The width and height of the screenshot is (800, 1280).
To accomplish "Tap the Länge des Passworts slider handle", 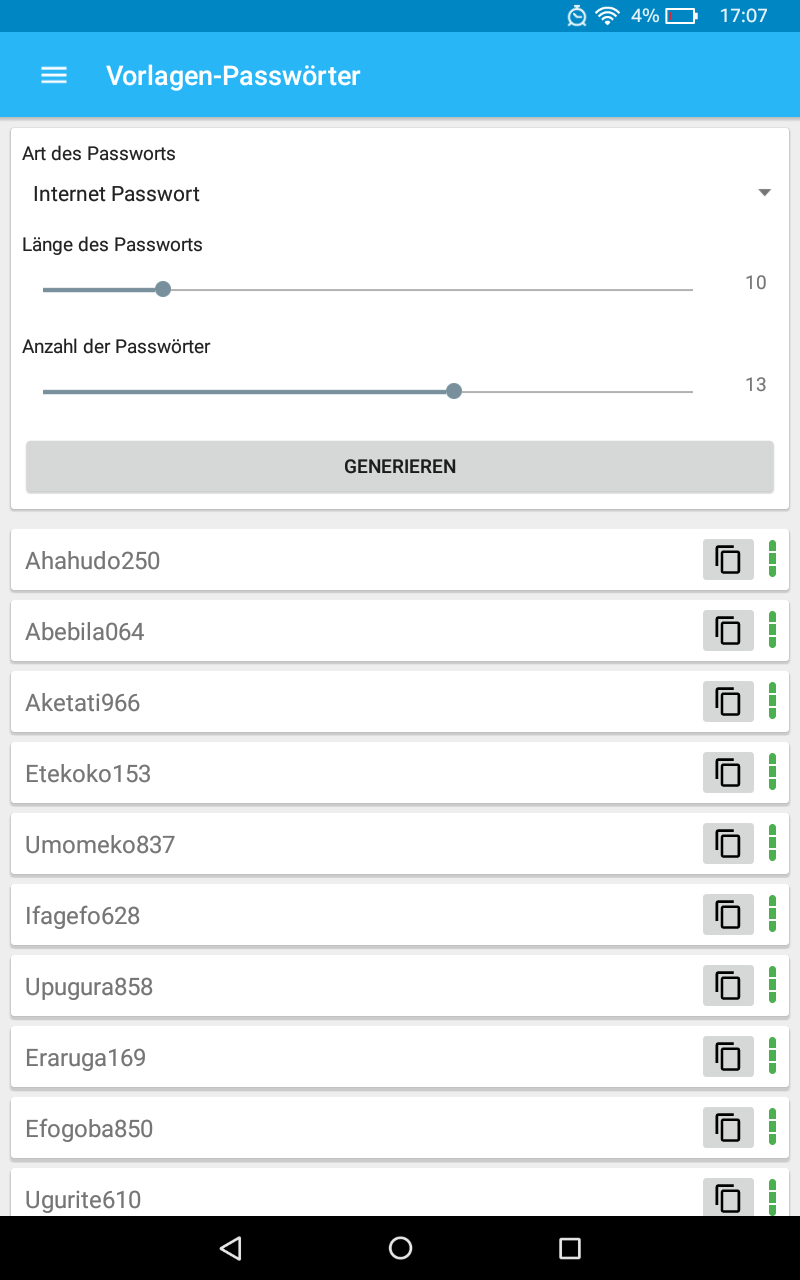I will 163,288.
